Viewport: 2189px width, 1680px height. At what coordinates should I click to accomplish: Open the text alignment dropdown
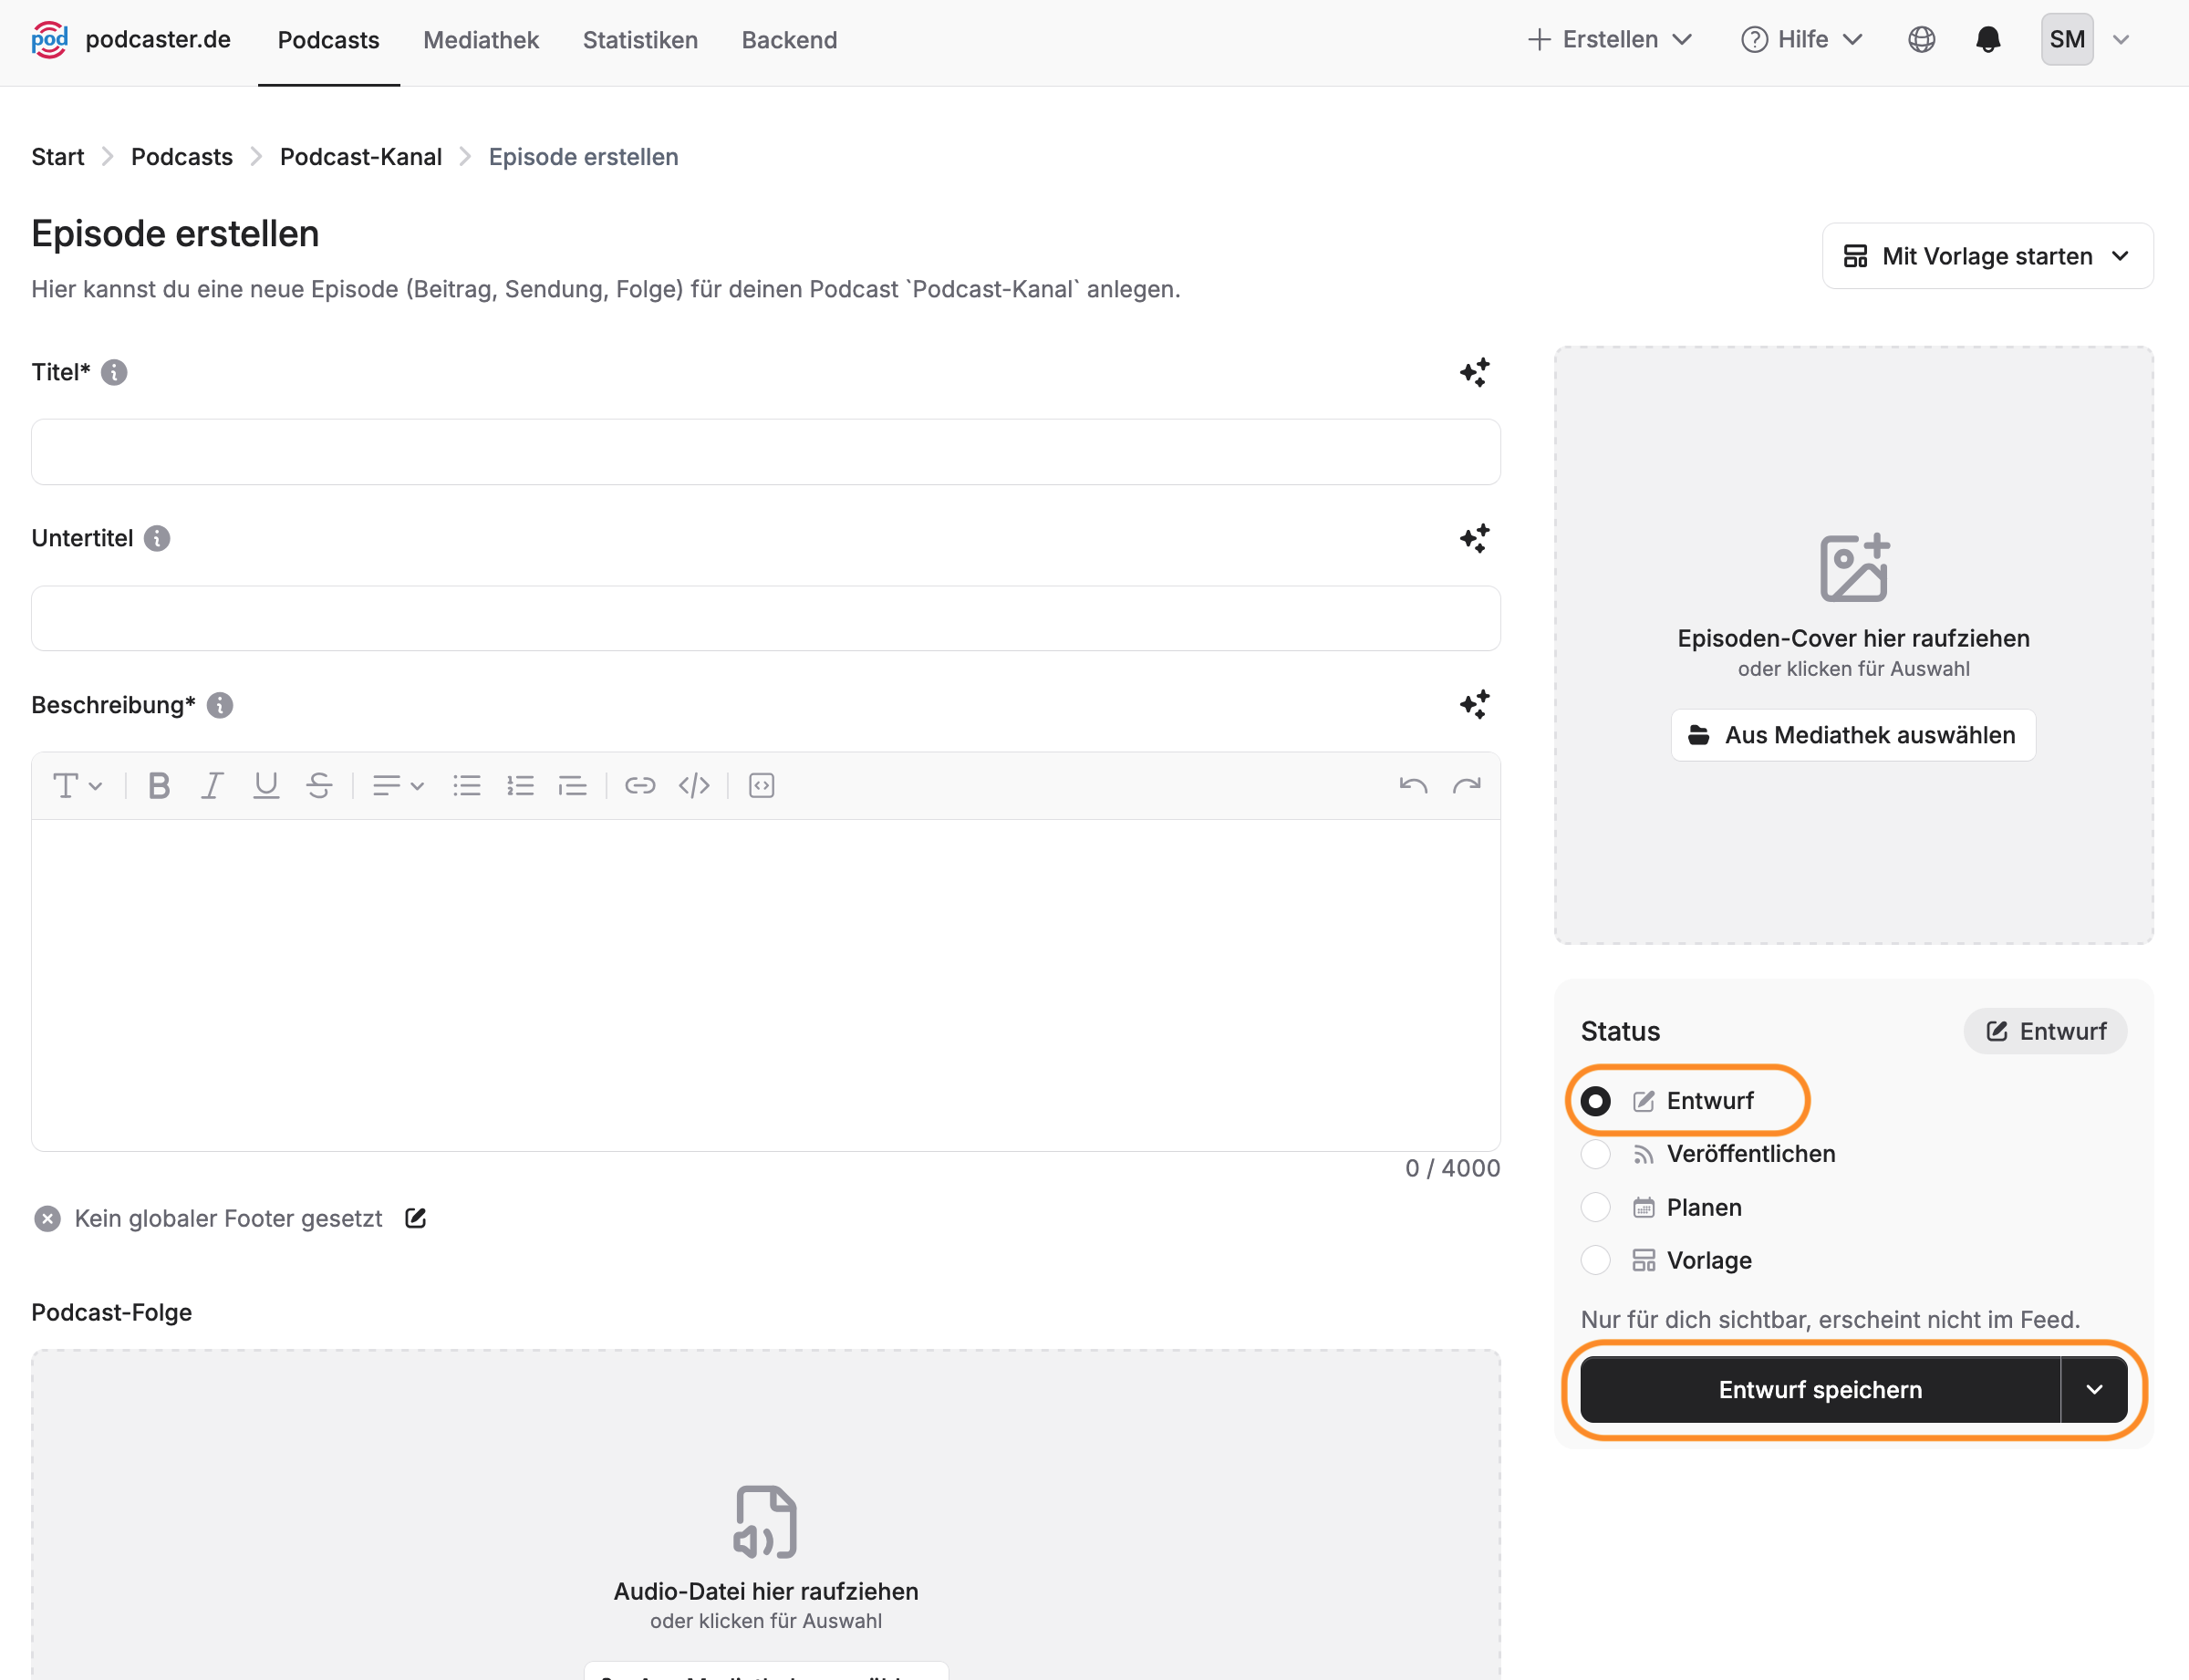click(x=398, y=786)
